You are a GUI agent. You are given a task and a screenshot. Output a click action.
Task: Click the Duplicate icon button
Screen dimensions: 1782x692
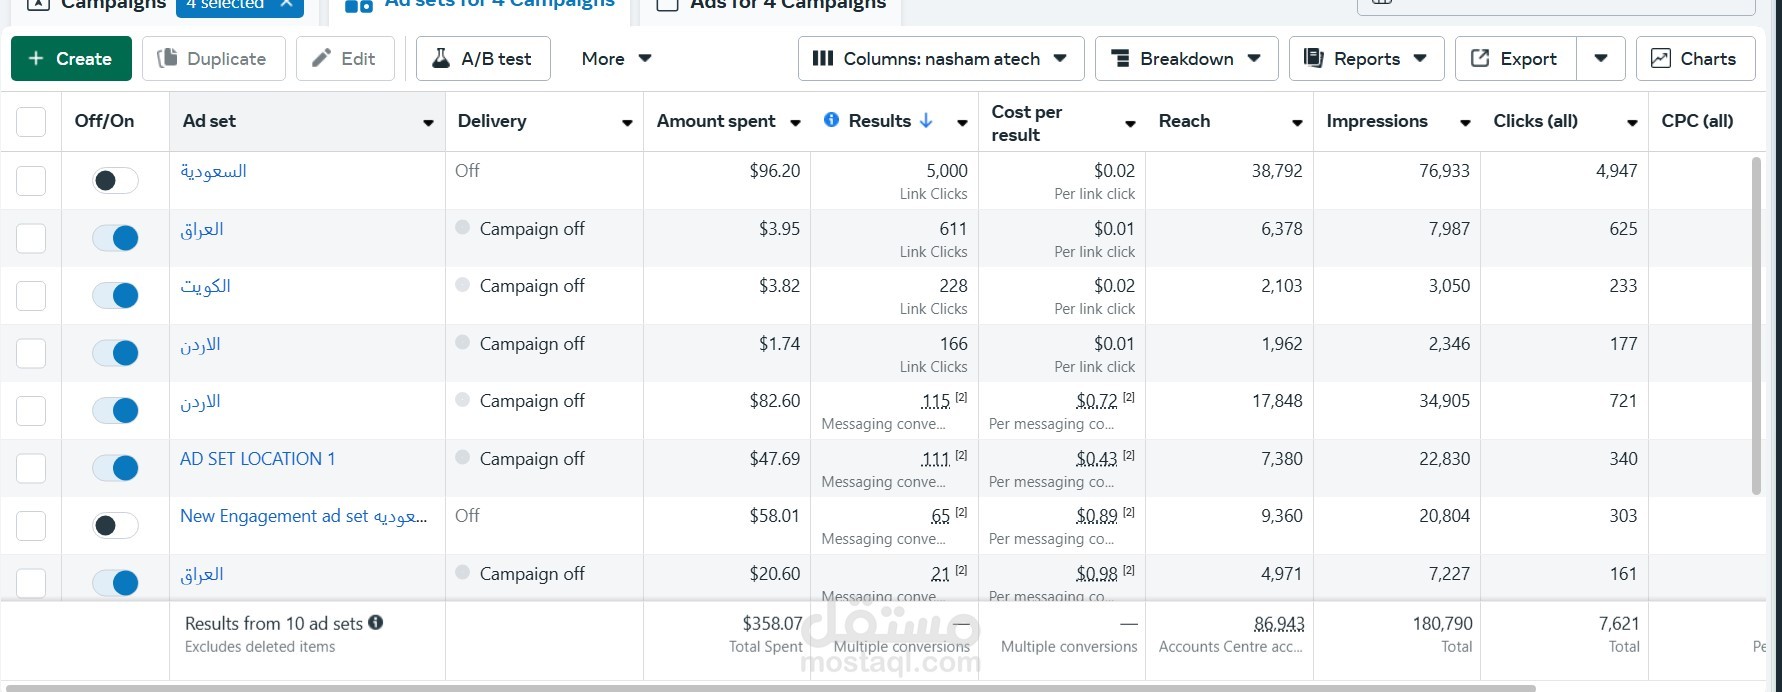coord(167,59)
